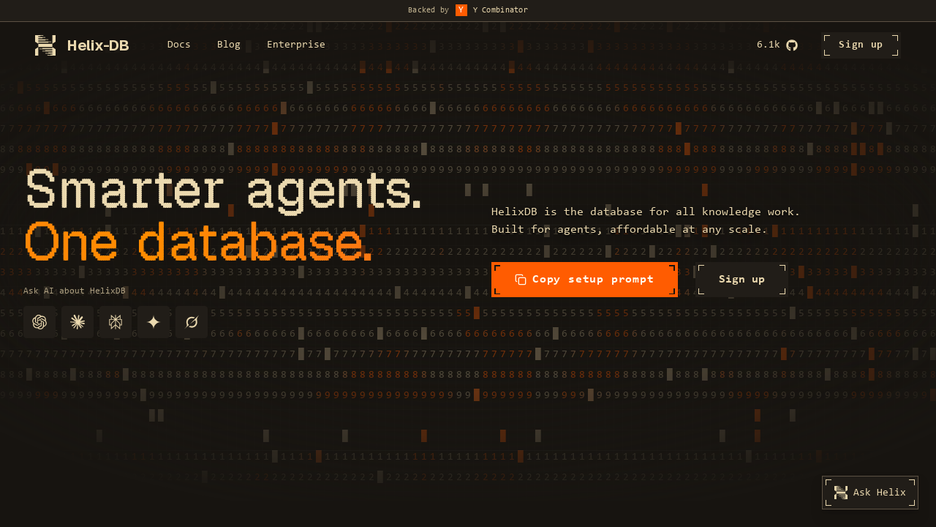The image size is (936, 527).
Task: Click 'HelixDB is the database' description text
Action: coord(645,212)
